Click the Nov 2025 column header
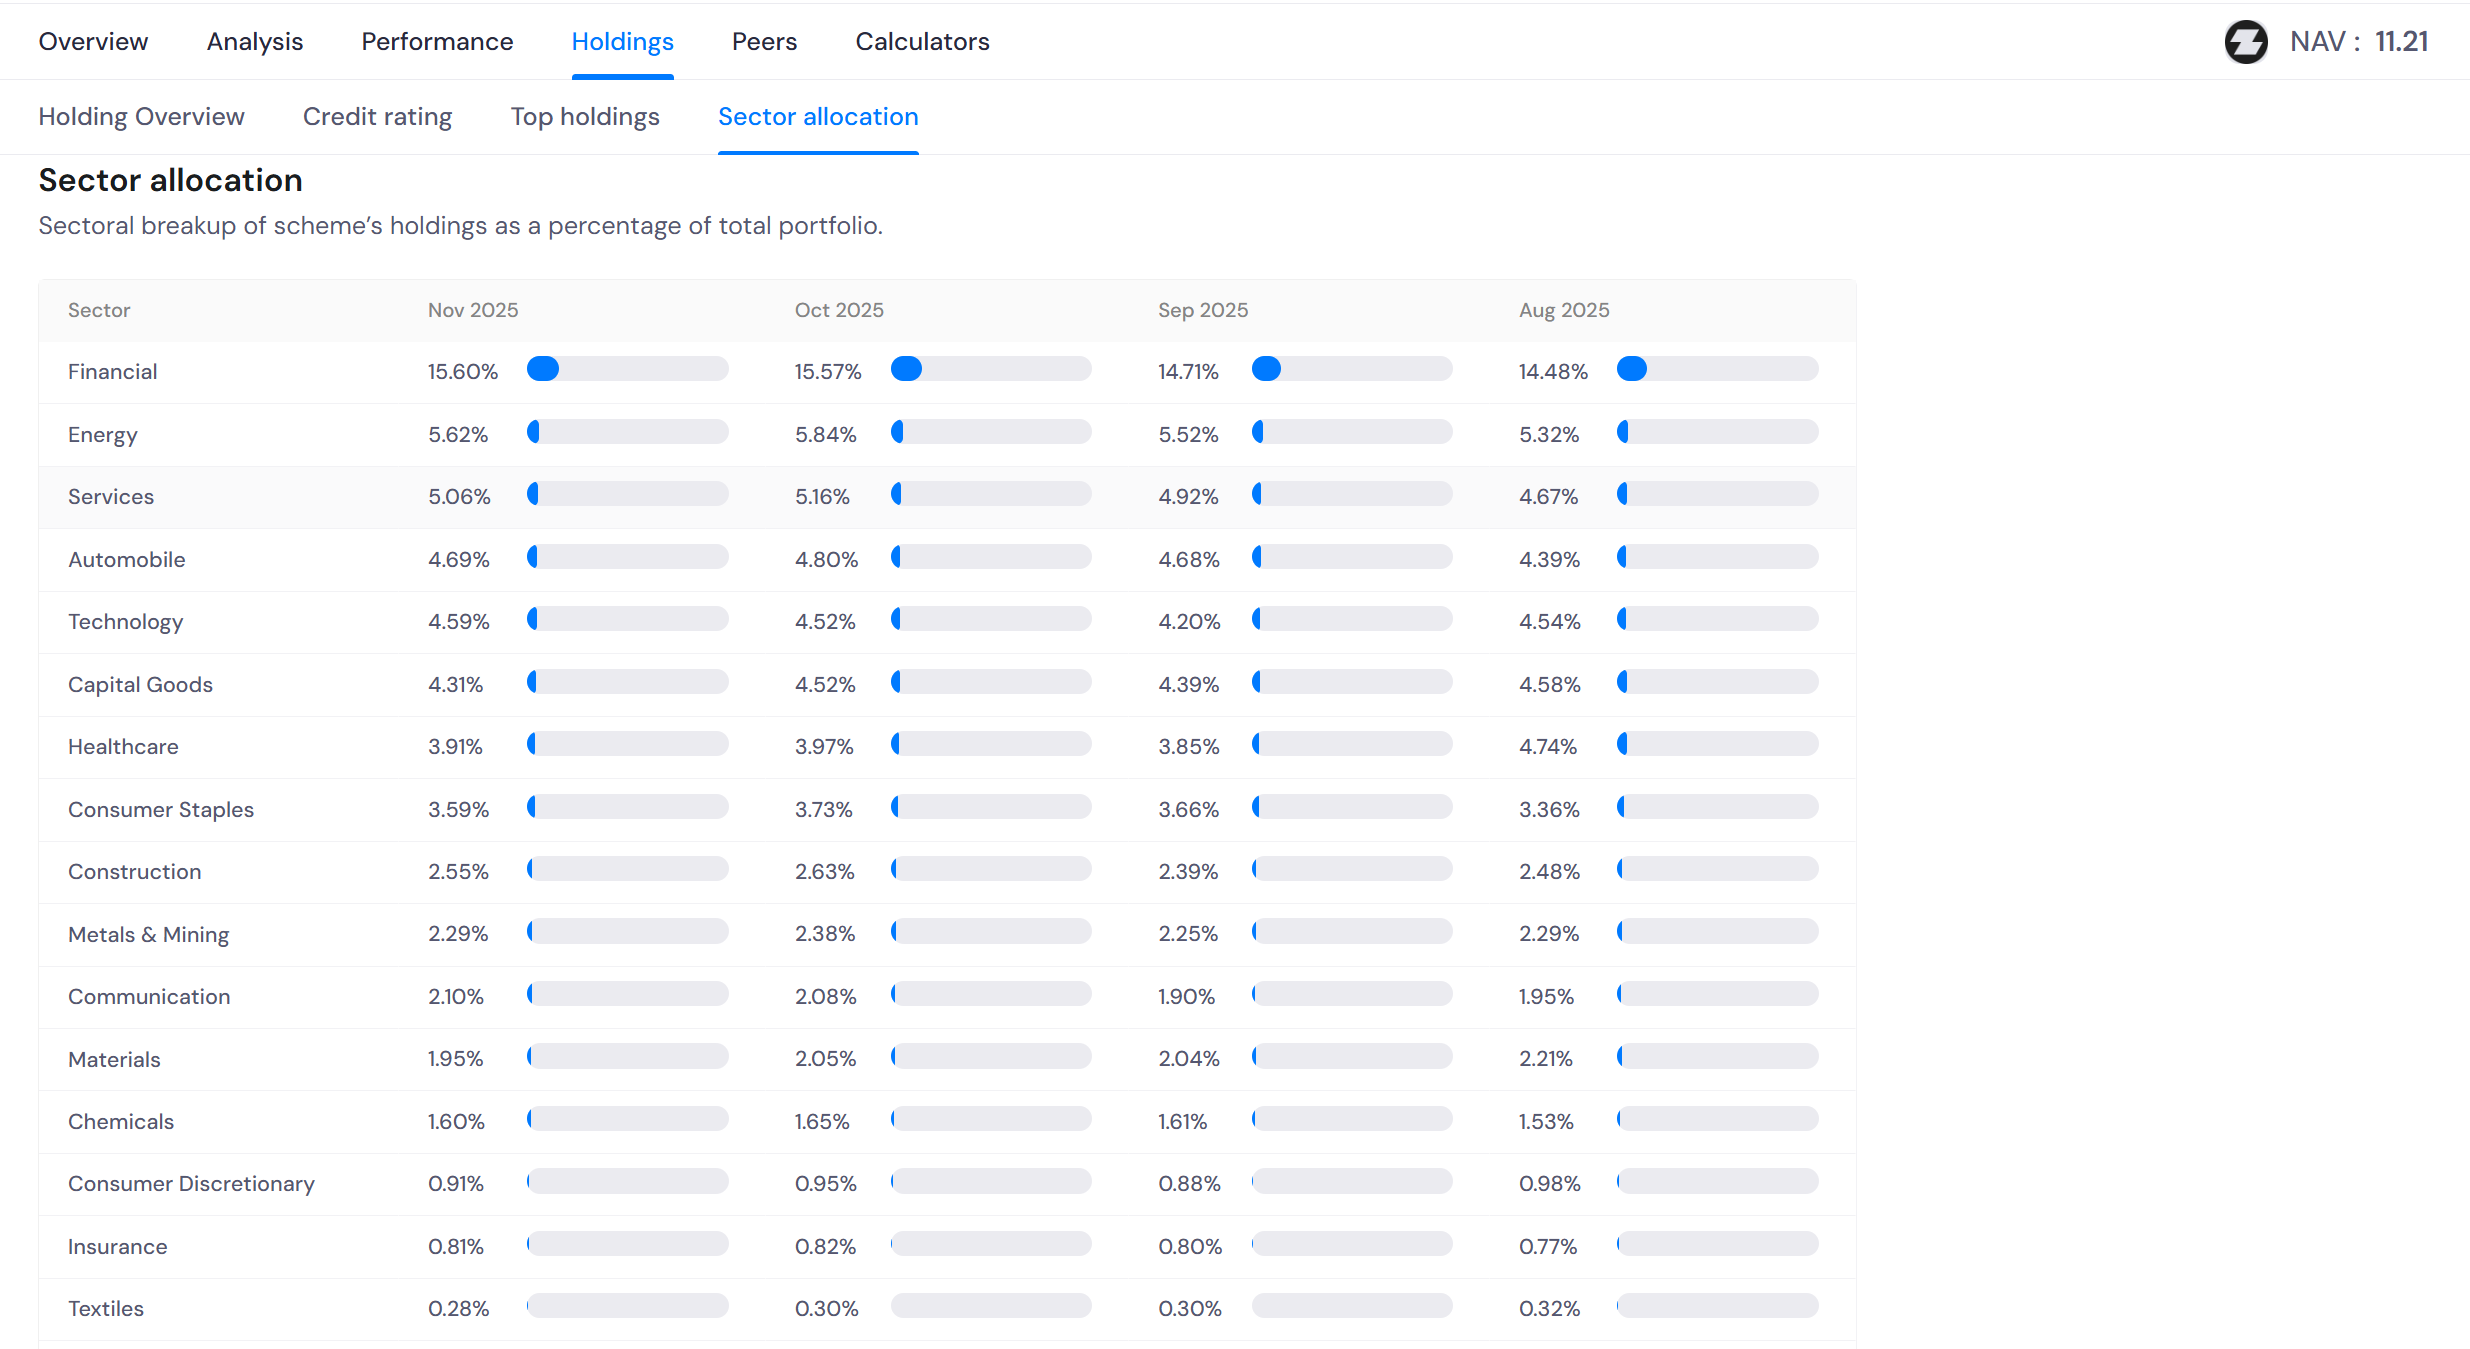Screen dimensions: 2470x1349 tap(473, 310)
